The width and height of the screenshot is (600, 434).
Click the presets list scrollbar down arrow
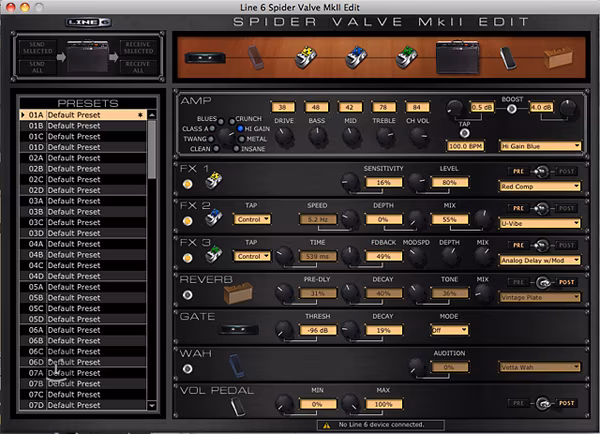(152, 406)
